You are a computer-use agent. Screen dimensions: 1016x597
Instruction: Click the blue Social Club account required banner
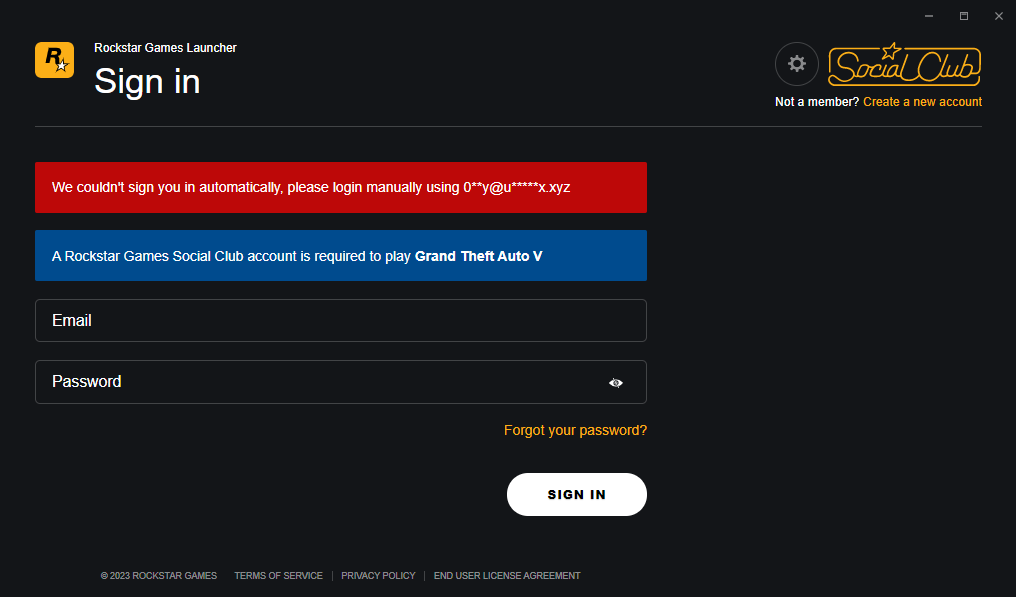(341, 255)
